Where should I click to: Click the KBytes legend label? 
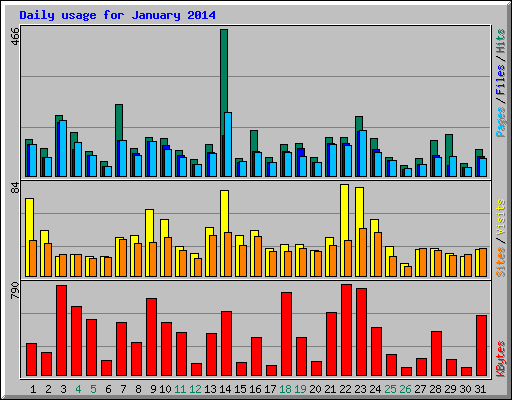pyautogui.click(x=500, y=359)
